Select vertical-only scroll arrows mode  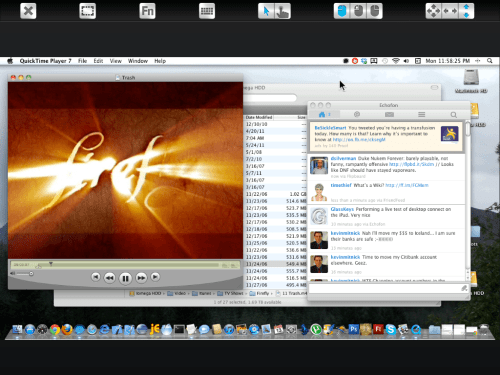(466, 11)
